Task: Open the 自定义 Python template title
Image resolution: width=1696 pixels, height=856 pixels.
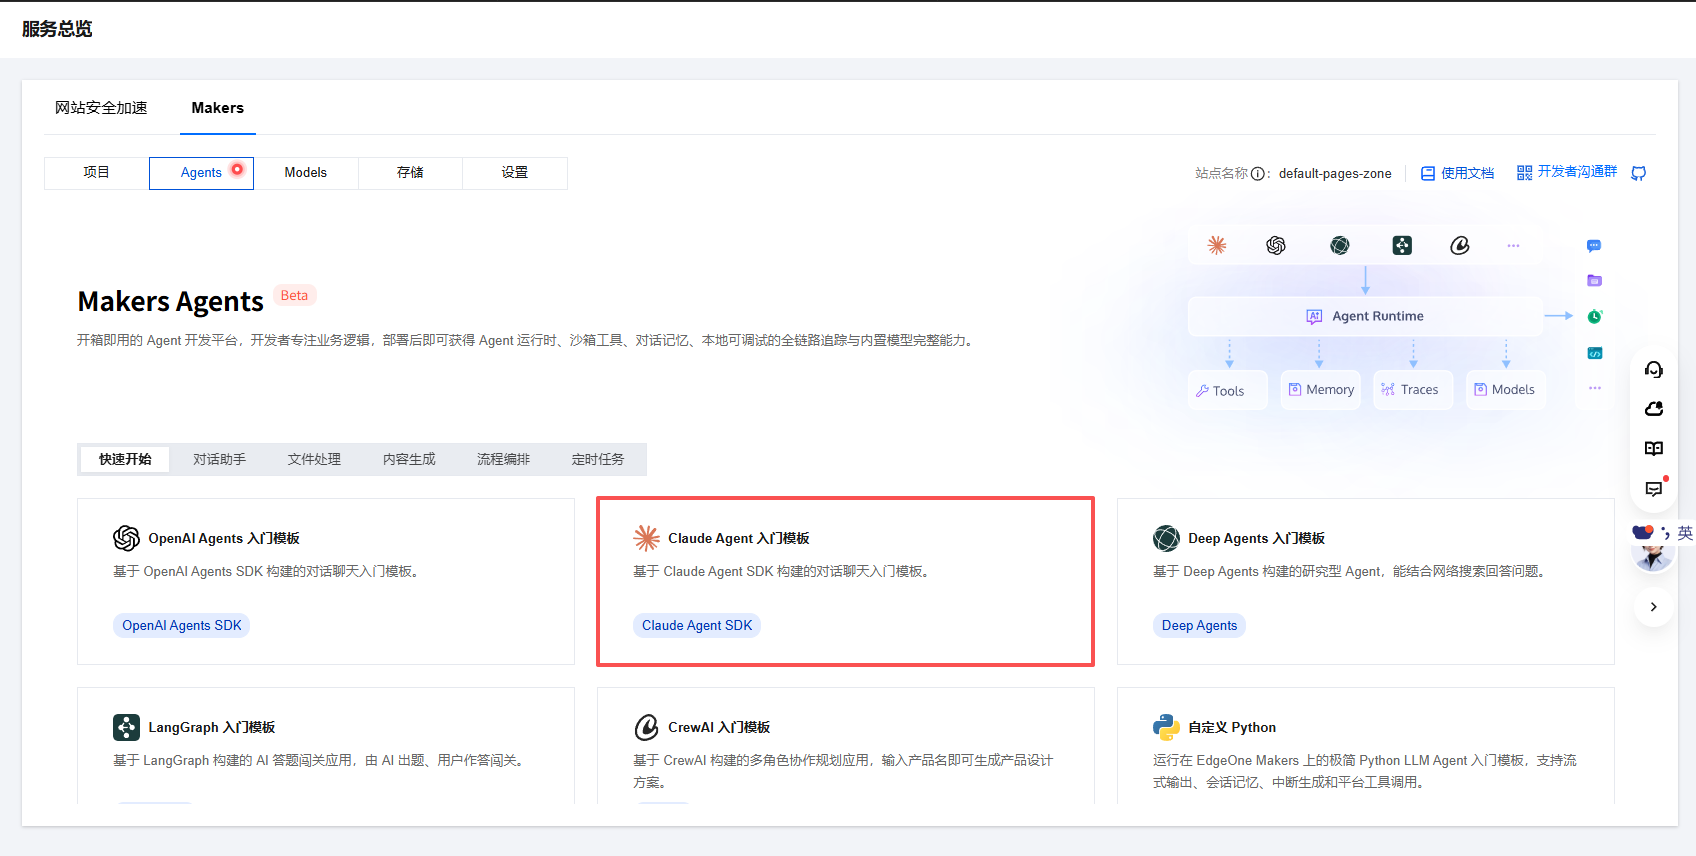Action: (1232, 727)
